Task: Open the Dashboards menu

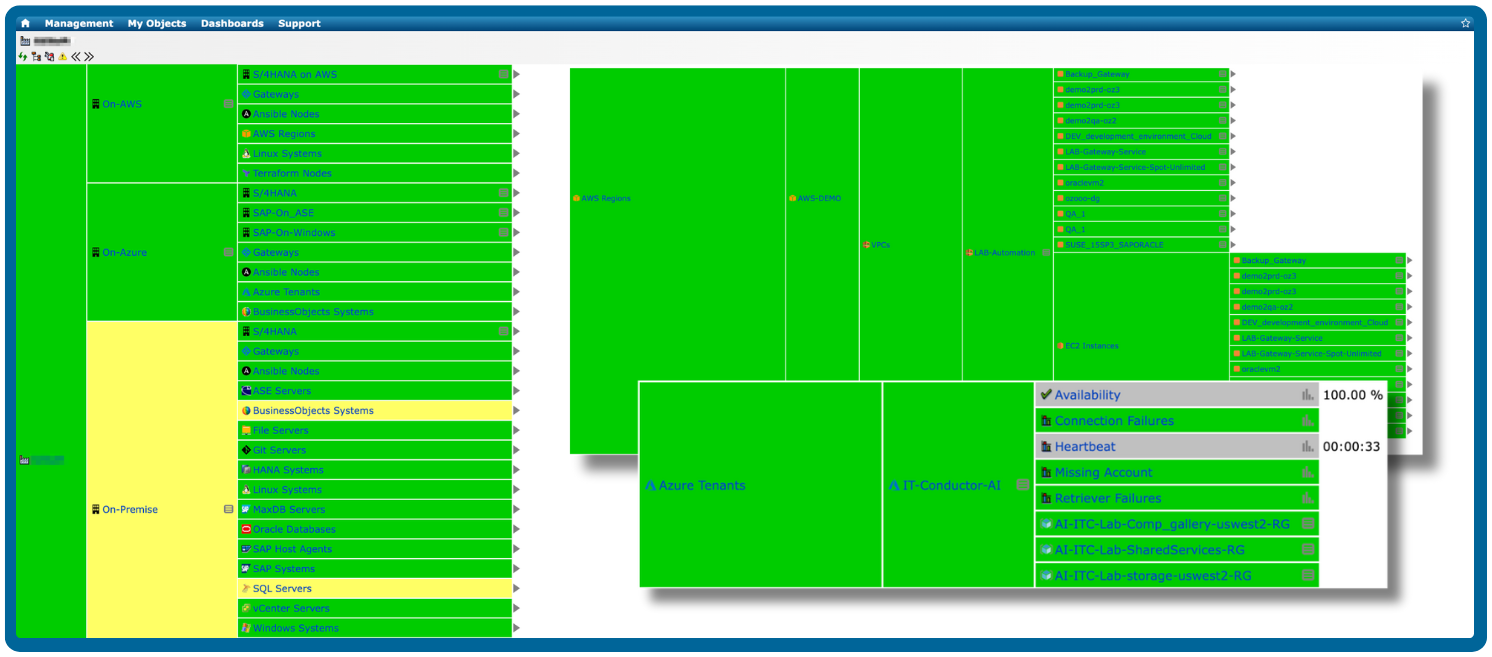Action: click(232, 23)
